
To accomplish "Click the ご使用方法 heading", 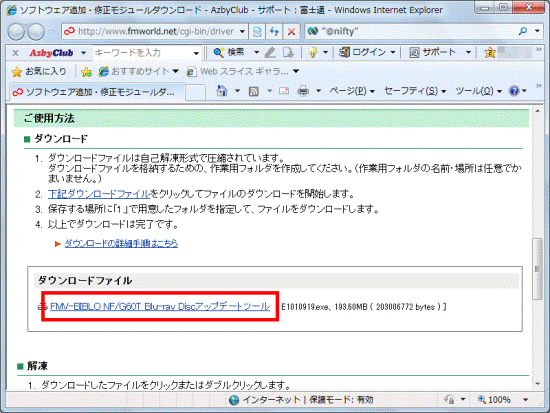I will 49,118.
